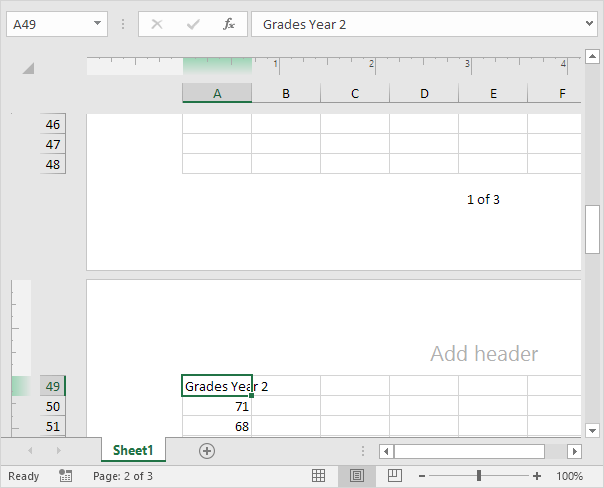Click the Enter checkmark icon in formula bar

pos(193,24)
